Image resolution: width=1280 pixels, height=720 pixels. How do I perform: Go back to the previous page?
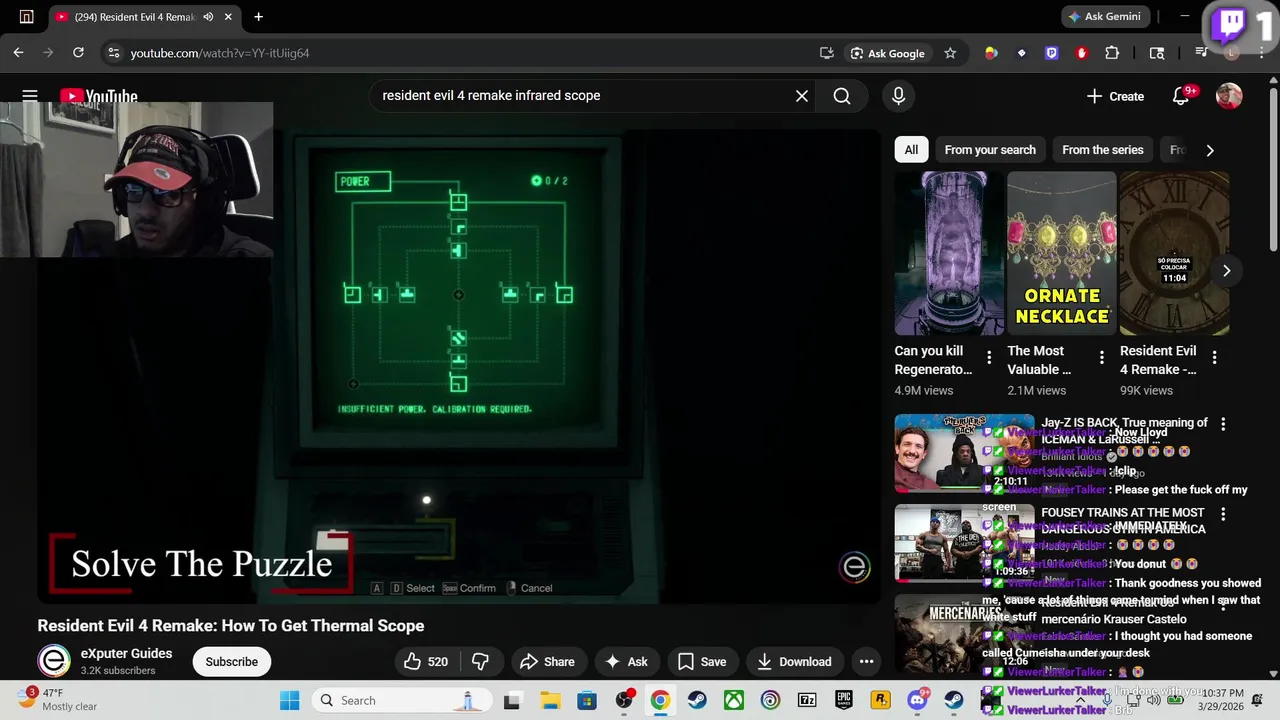(19, 53)
